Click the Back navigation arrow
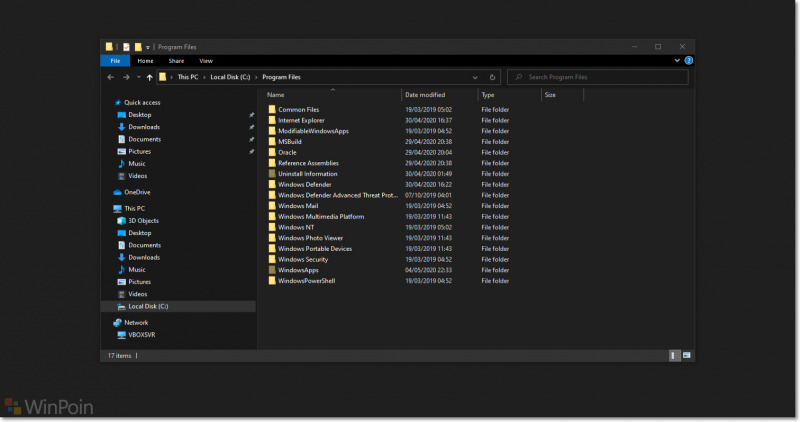The width and height of the screenshot is (800, 422). pos(111,77)
